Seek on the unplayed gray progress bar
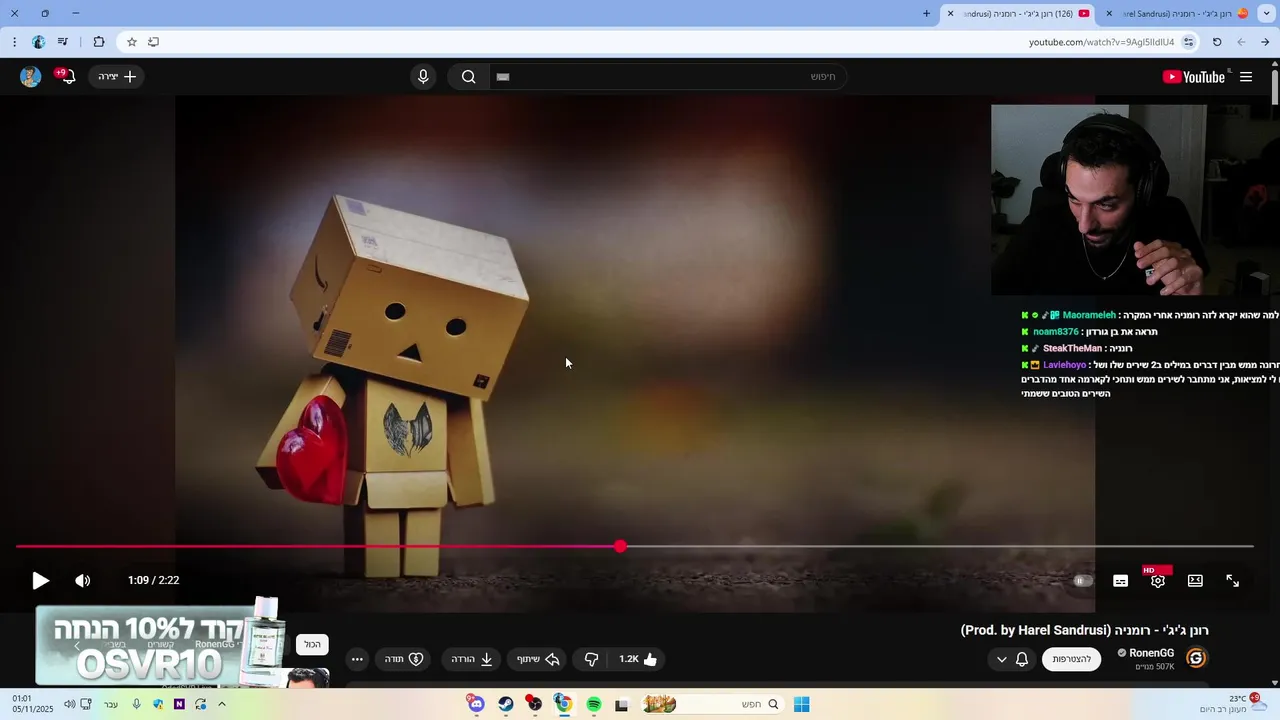 (x=938, y=546)
